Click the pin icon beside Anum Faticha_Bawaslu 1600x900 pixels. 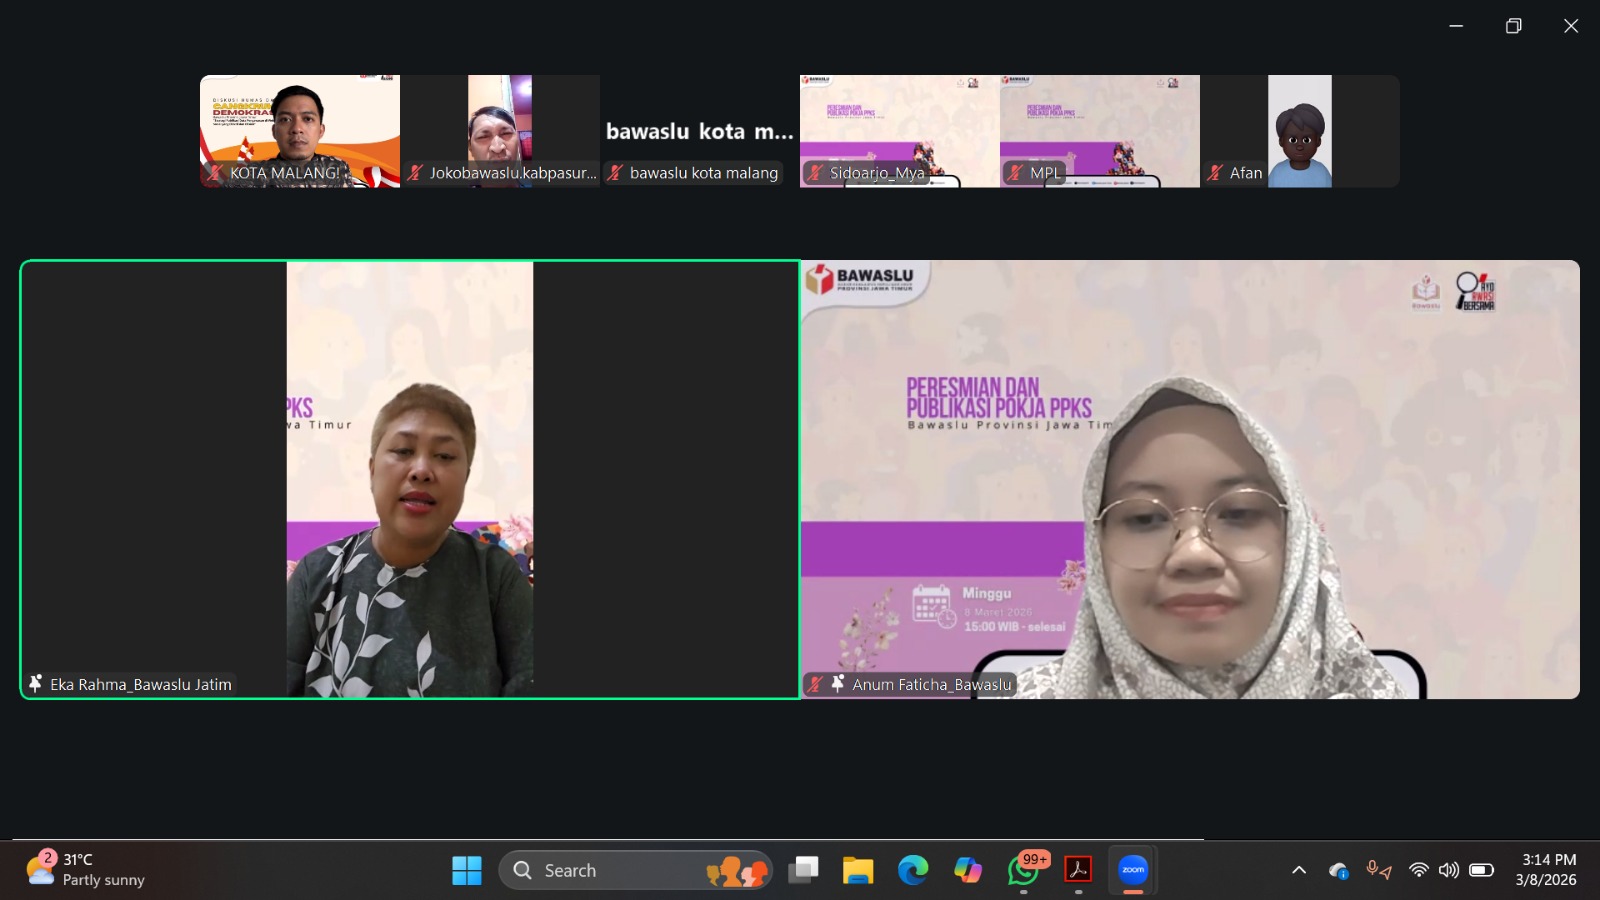[x=838, y=684]
